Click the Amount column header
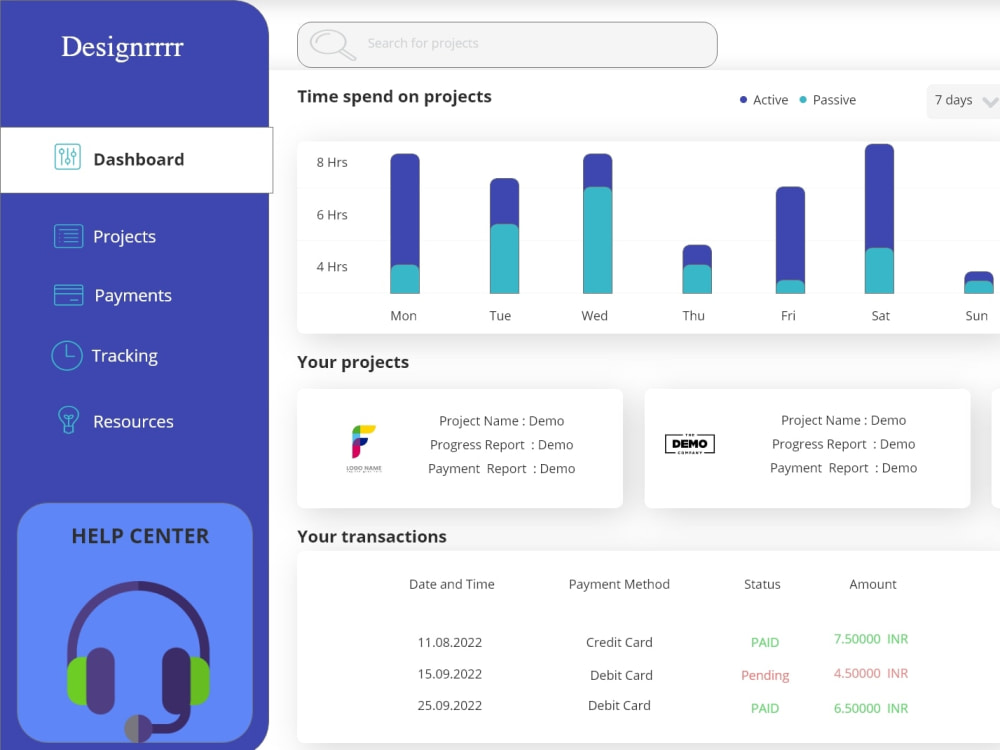Image resolution: width=1000 pixels, height=750 pixels. click(873, 584)
